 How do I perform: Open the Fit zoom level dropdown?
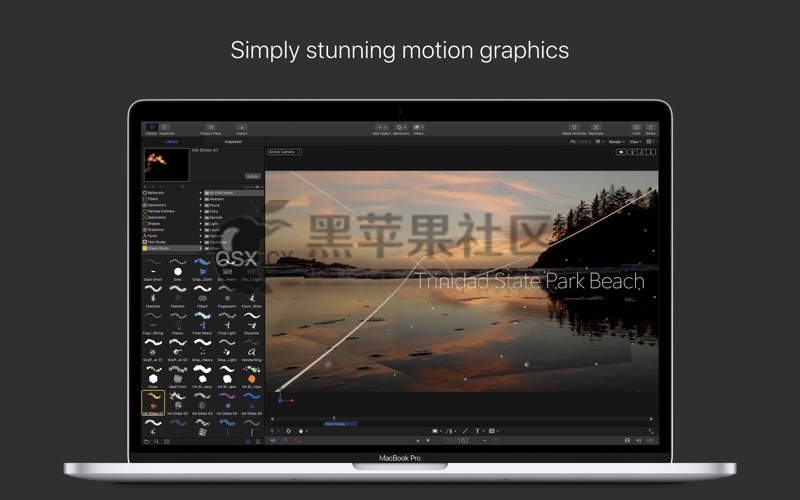click(581, 142)
